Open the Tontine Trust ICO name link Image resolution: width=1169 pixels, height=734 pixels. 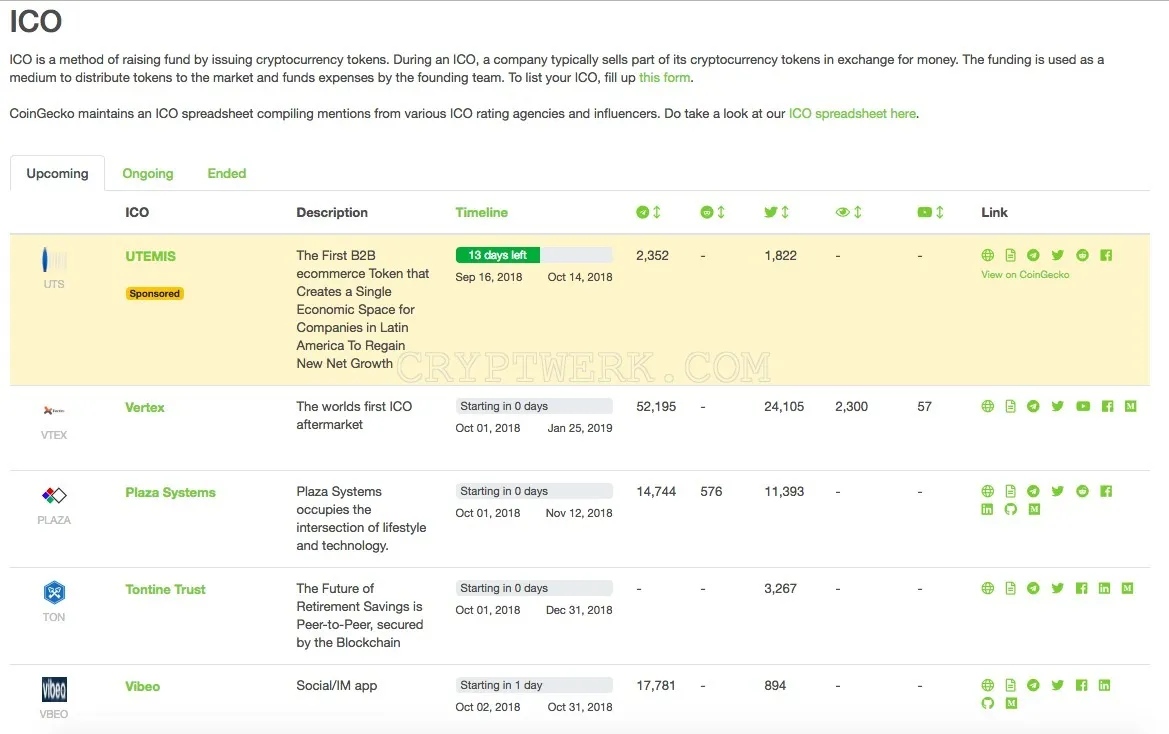pyautogui.click(x=165, y=589)
